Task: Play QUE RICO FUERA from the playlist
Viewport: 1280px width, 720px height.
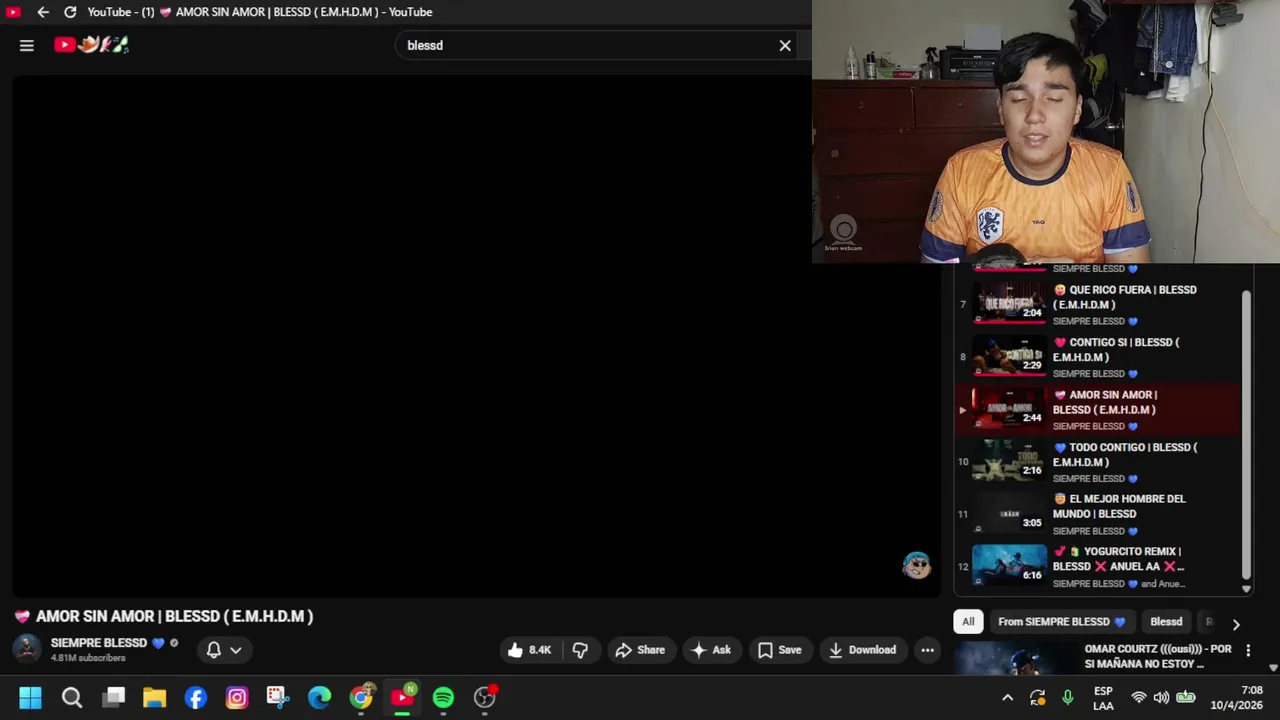Action: tap(1097, 304)
